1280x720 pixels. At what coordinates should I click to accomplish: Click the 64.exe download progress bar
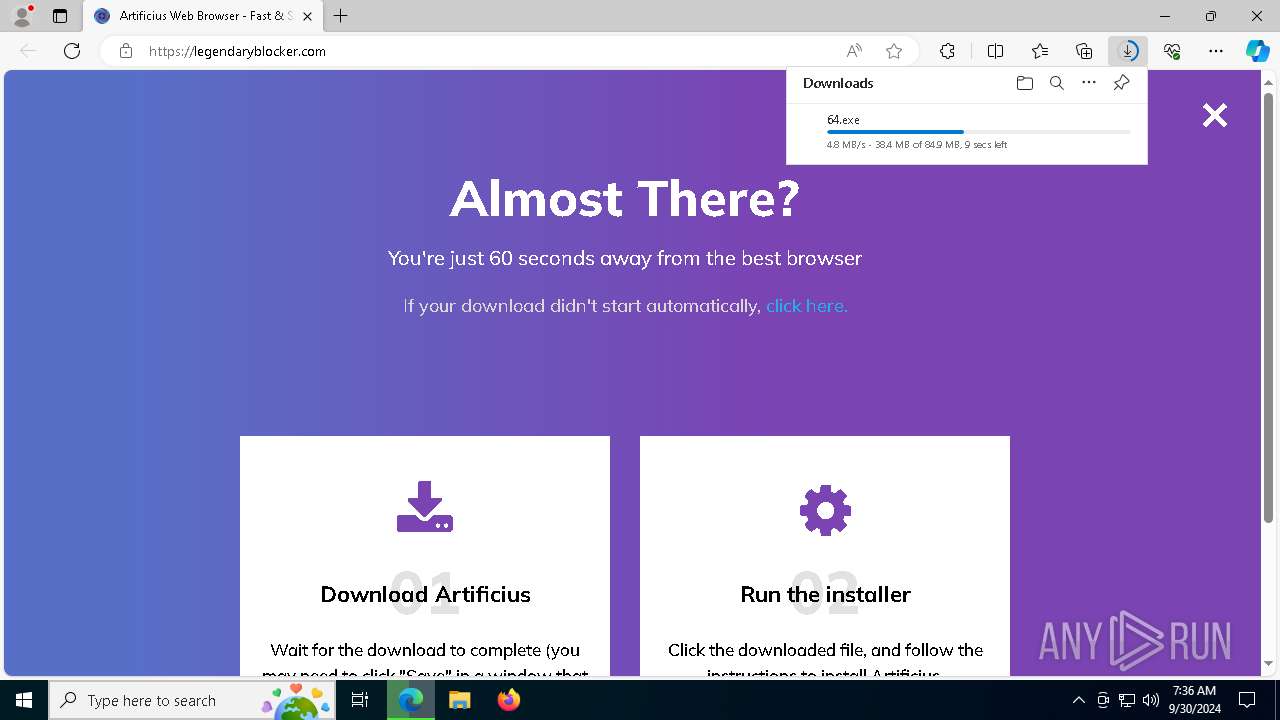(x=978, y=132)
